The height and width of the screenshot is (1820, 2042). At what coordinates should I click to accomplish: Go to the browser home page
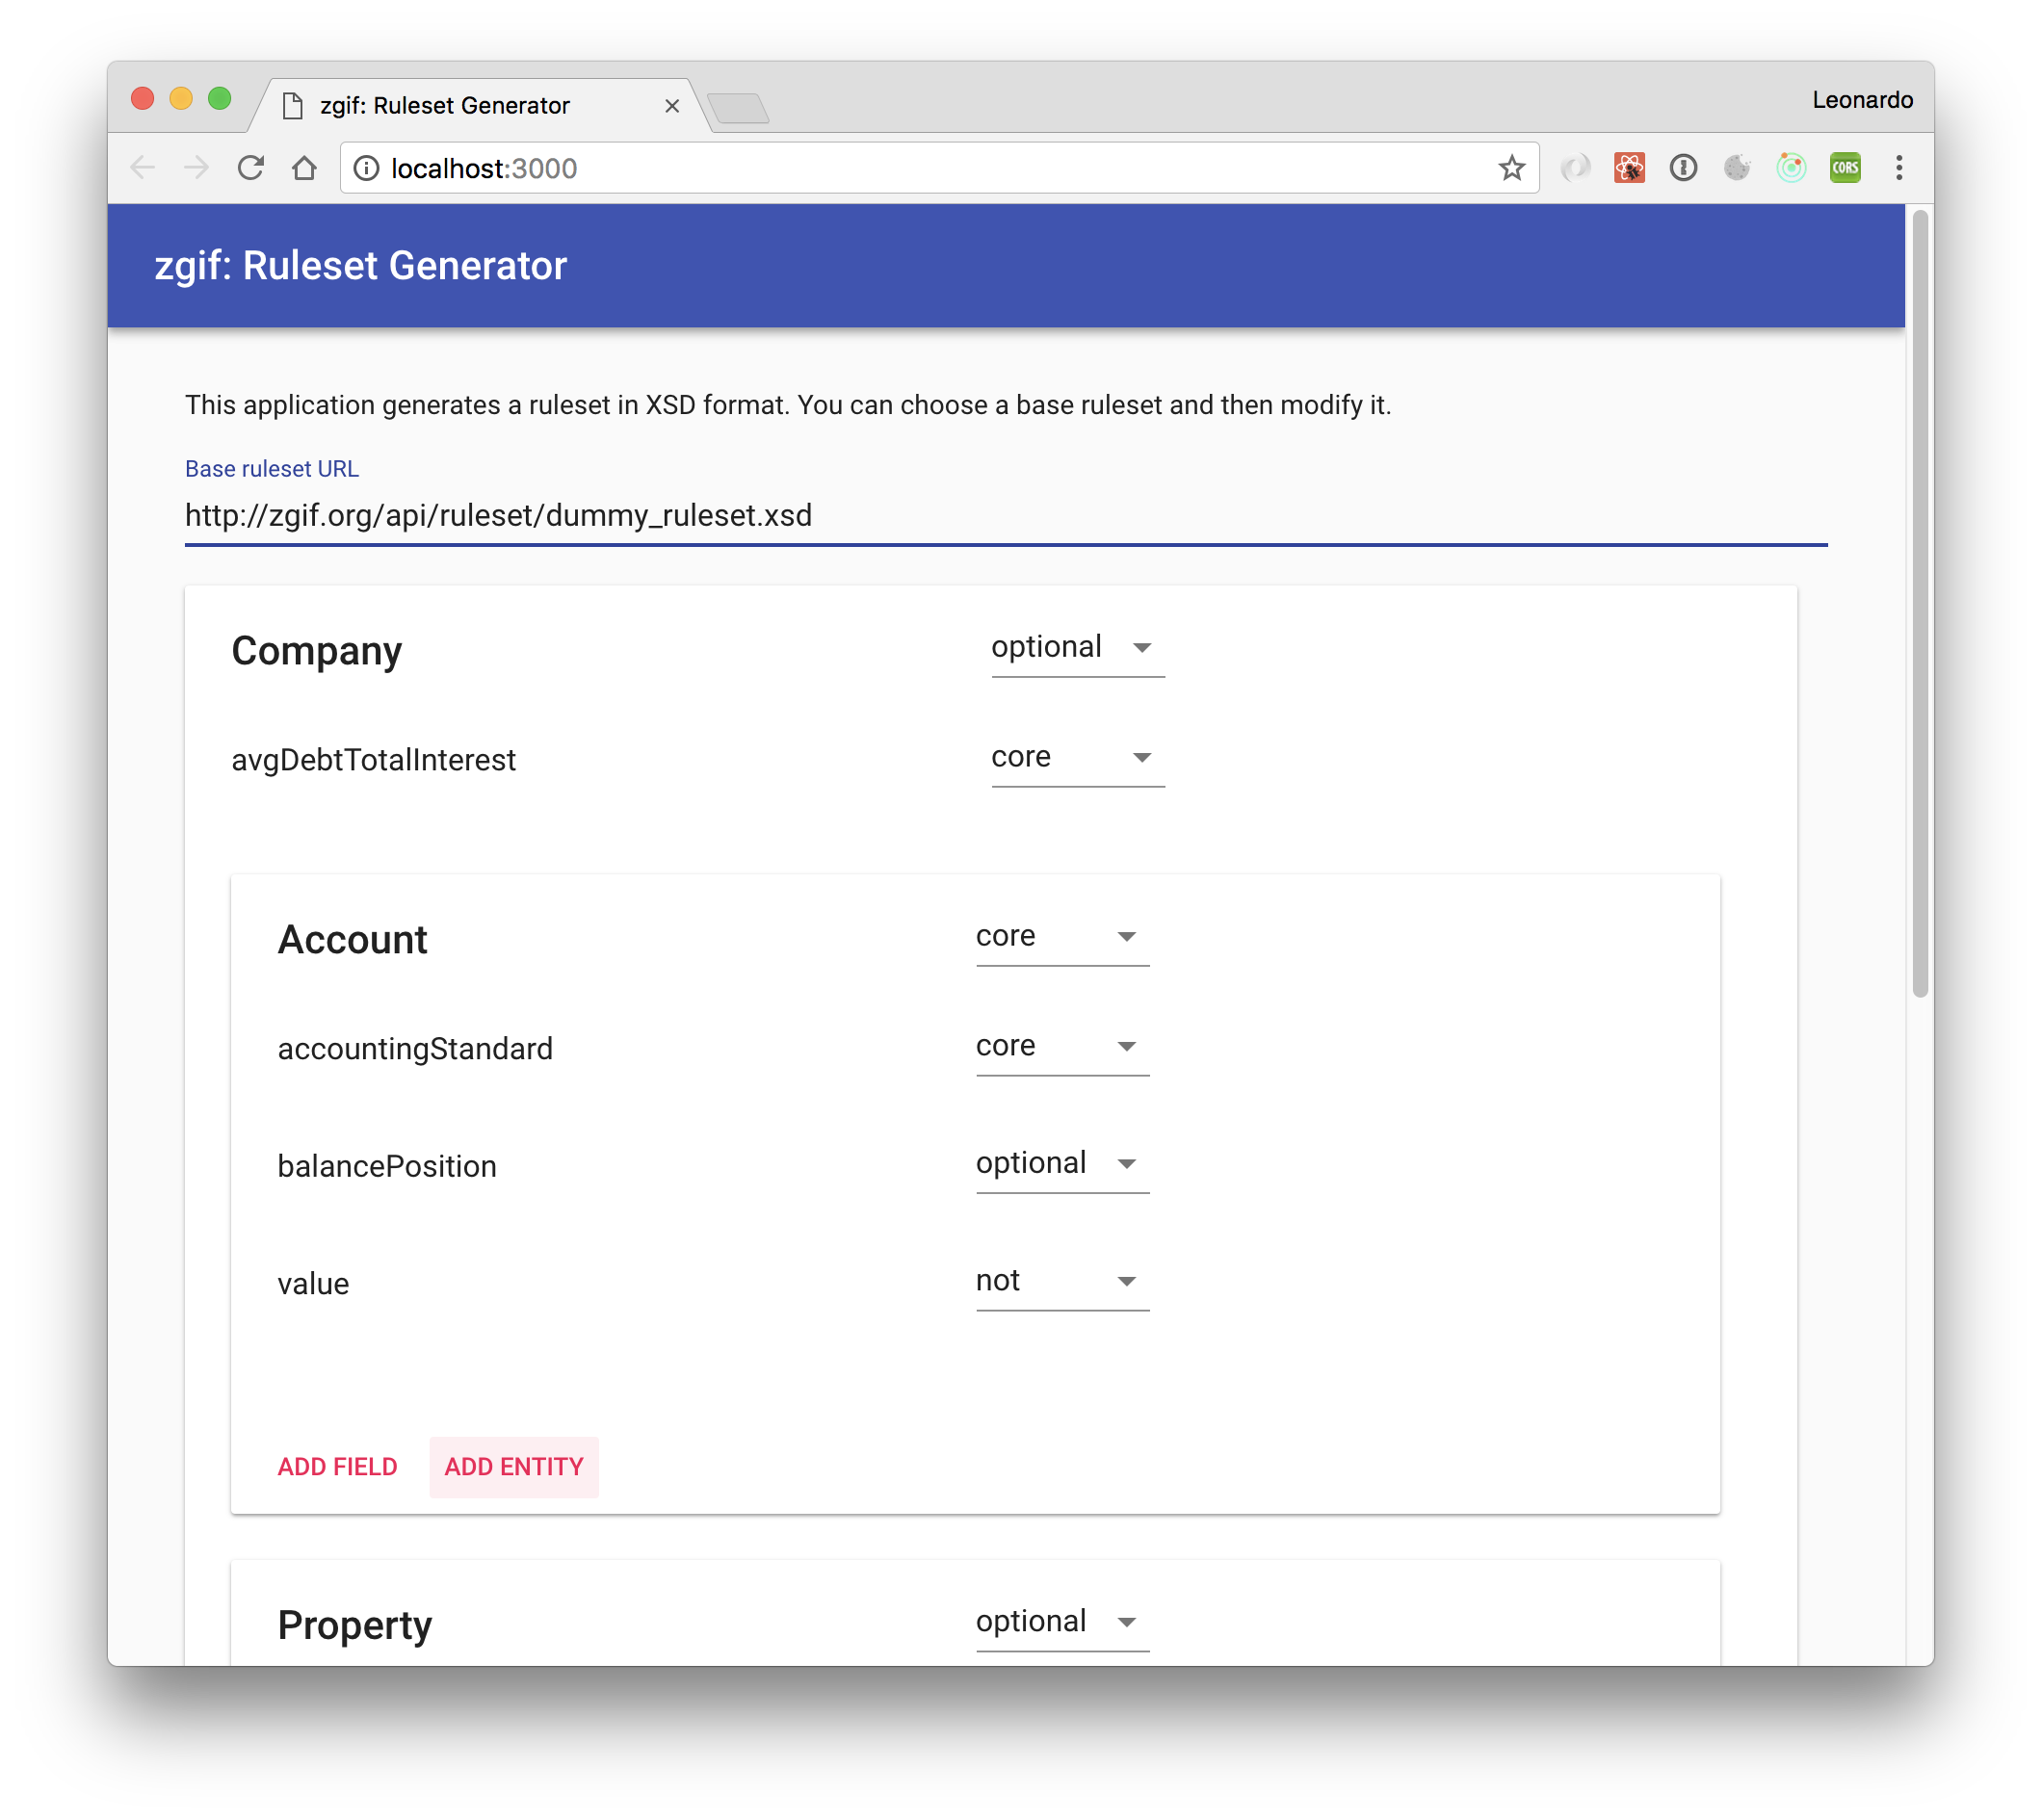coord(305,168)
